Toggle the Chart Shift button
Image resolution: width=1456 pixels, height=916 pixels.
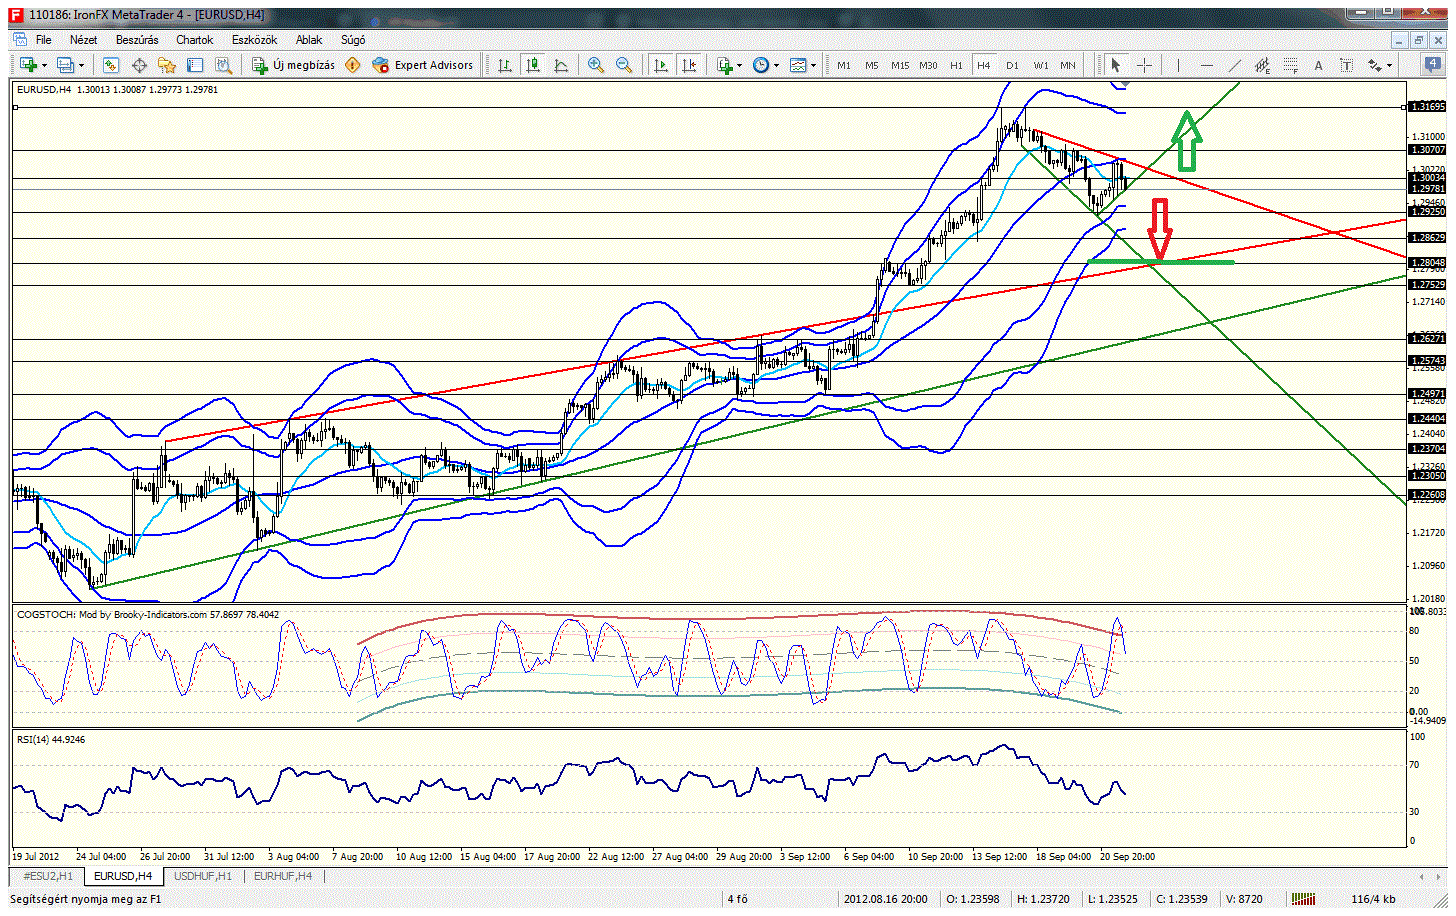coord(688,65)
